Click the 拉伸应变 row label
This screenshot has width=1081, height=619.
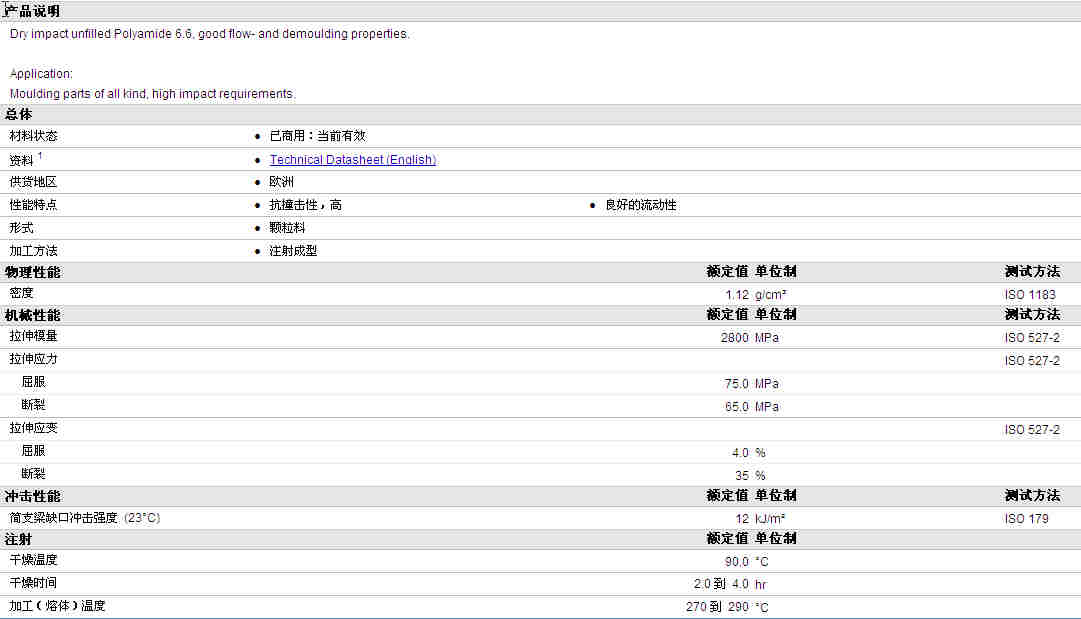[33, 428]
